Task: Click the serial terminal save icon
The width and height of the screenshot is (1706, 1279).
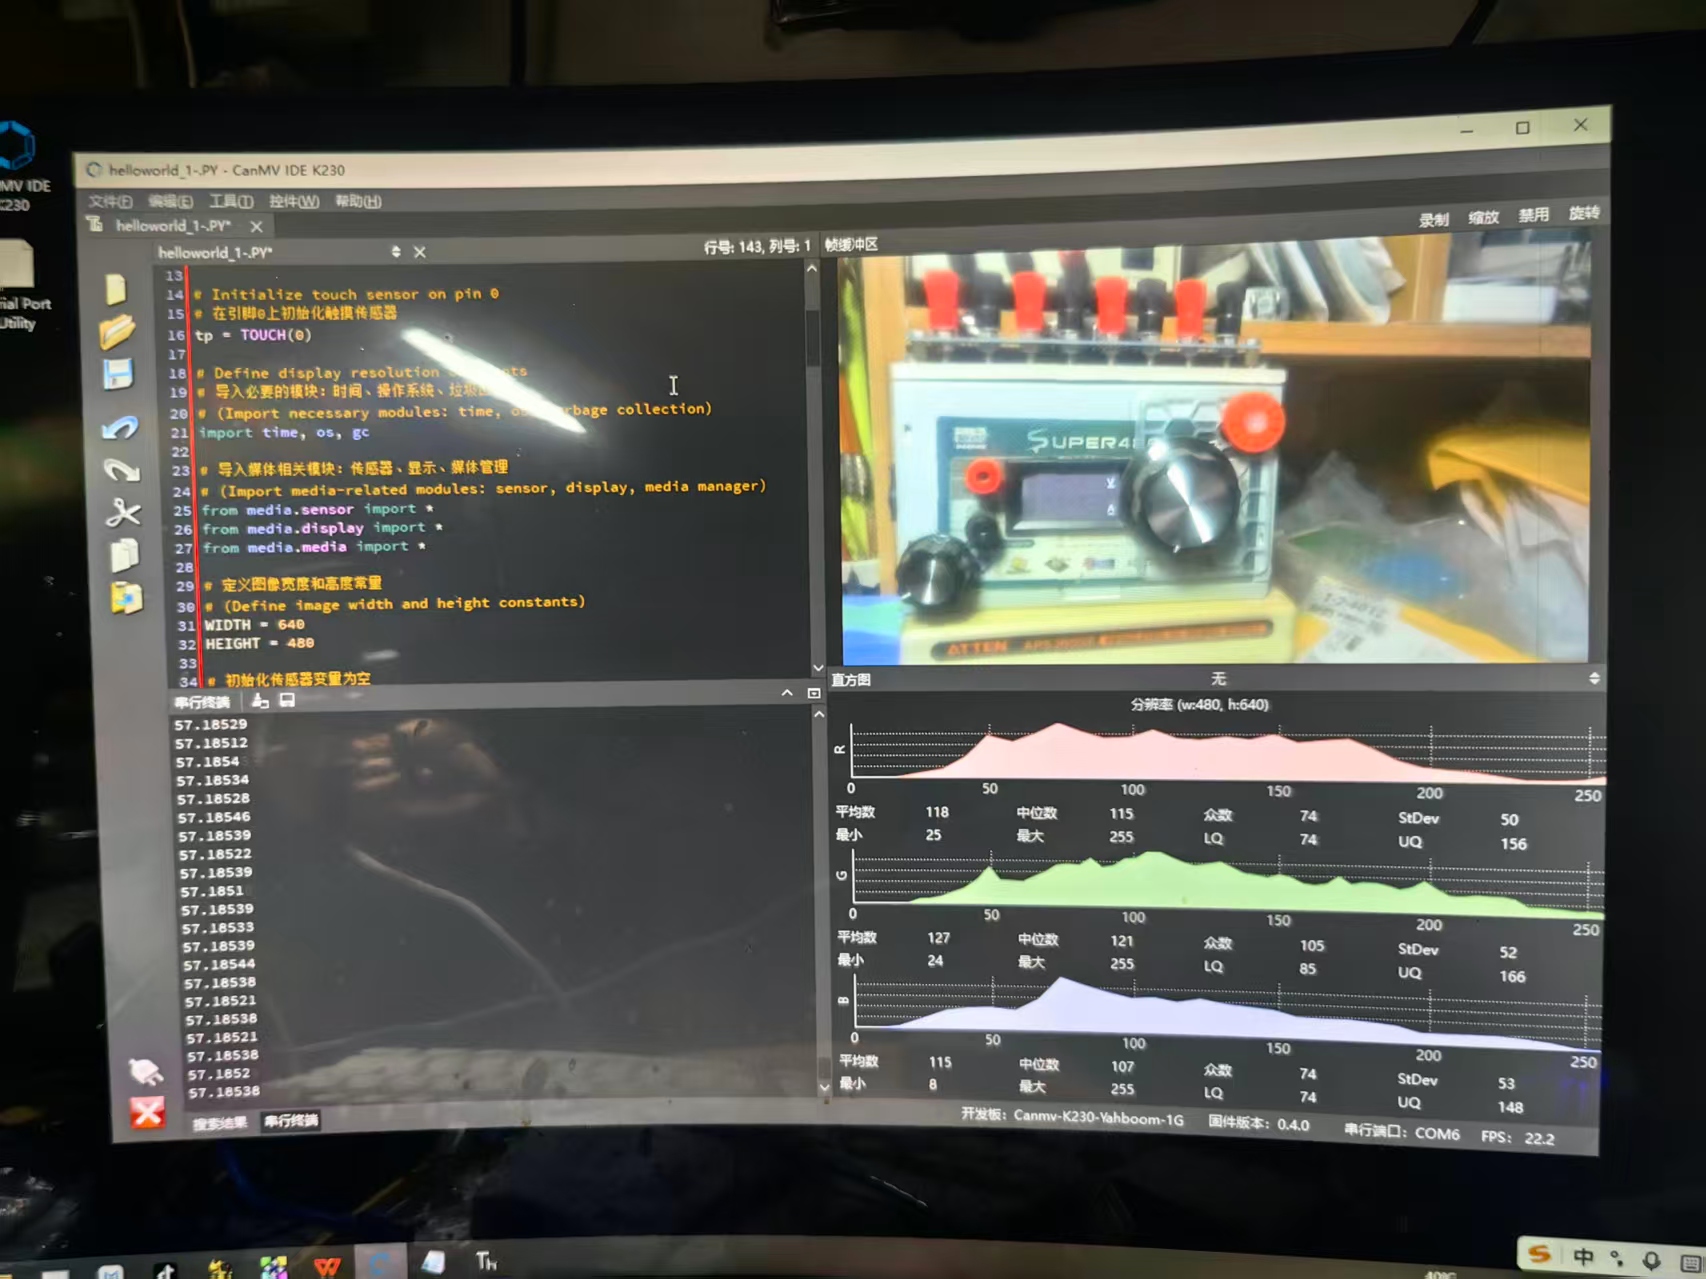Action: point(287,700)
